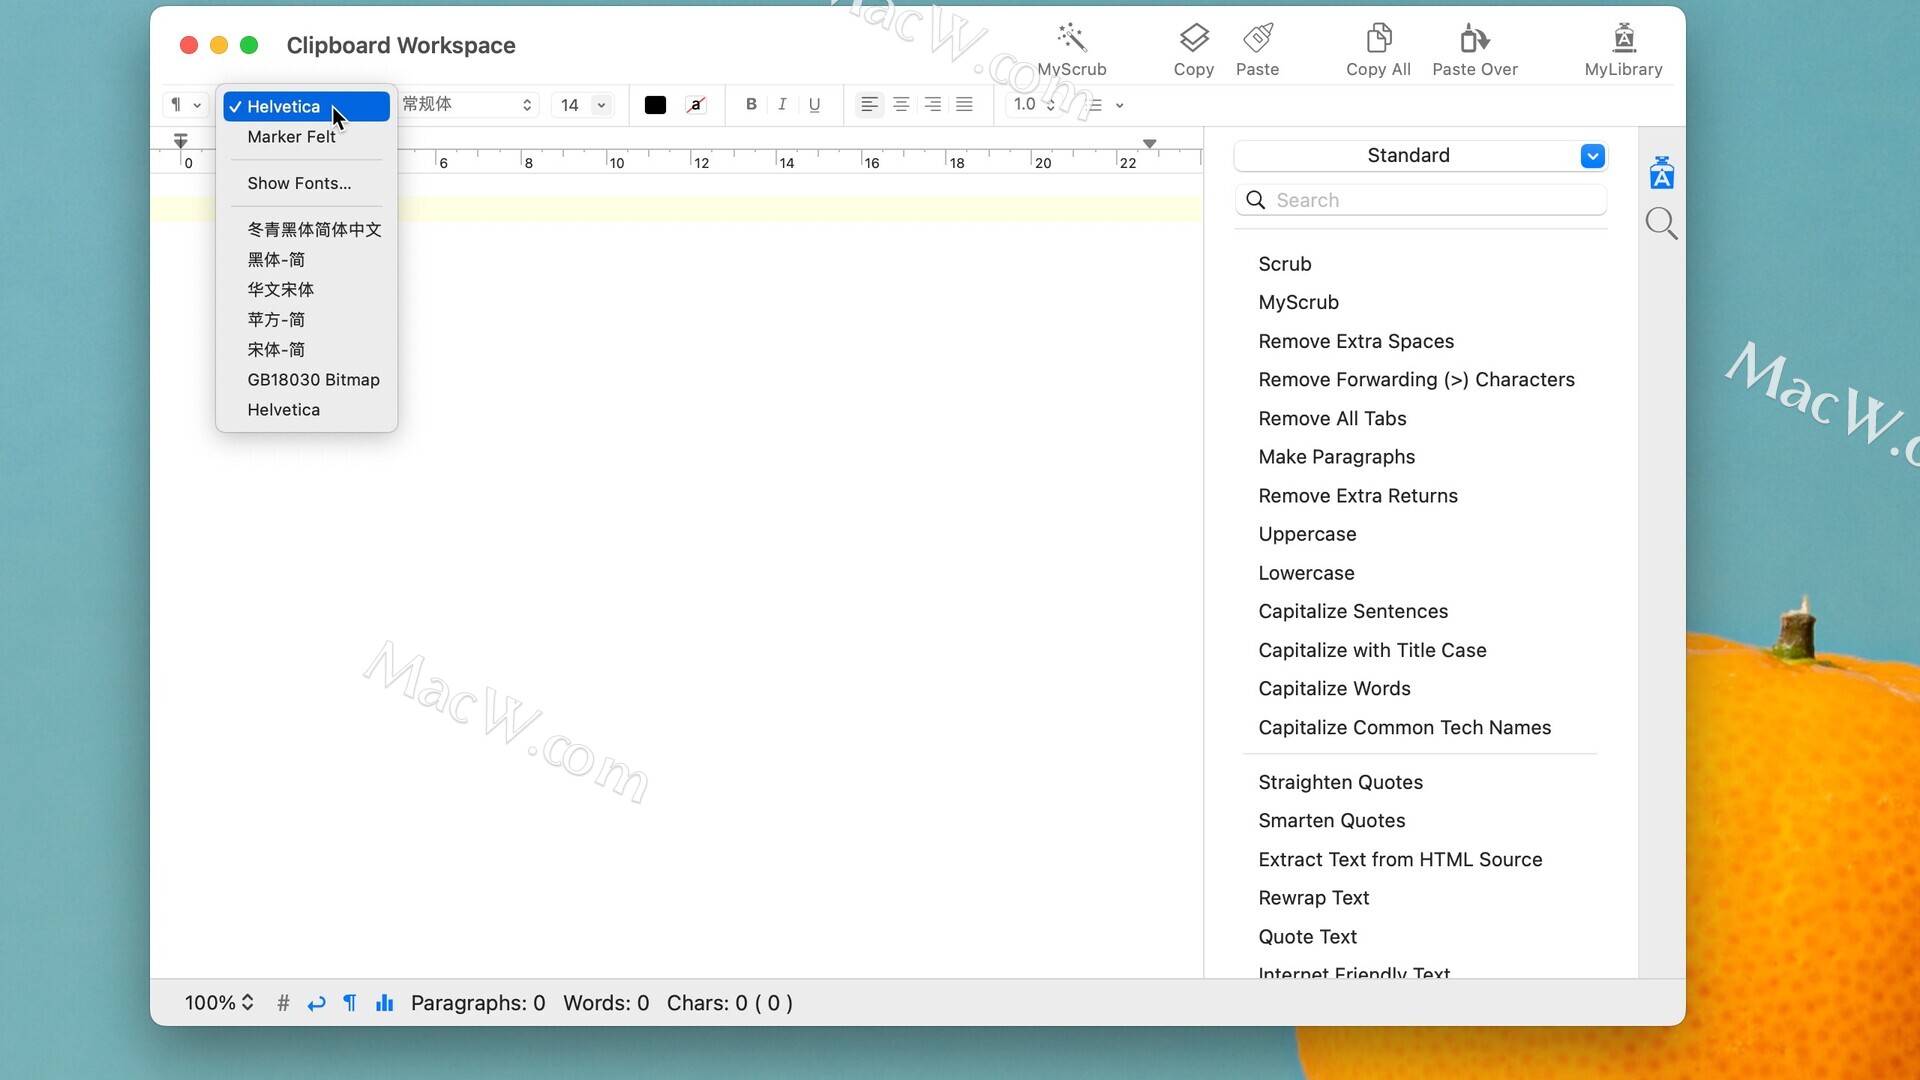This screenshot has width=1920, height=1080.
Task: Click the Search field in scrub panel
Action: (1430, 200)
